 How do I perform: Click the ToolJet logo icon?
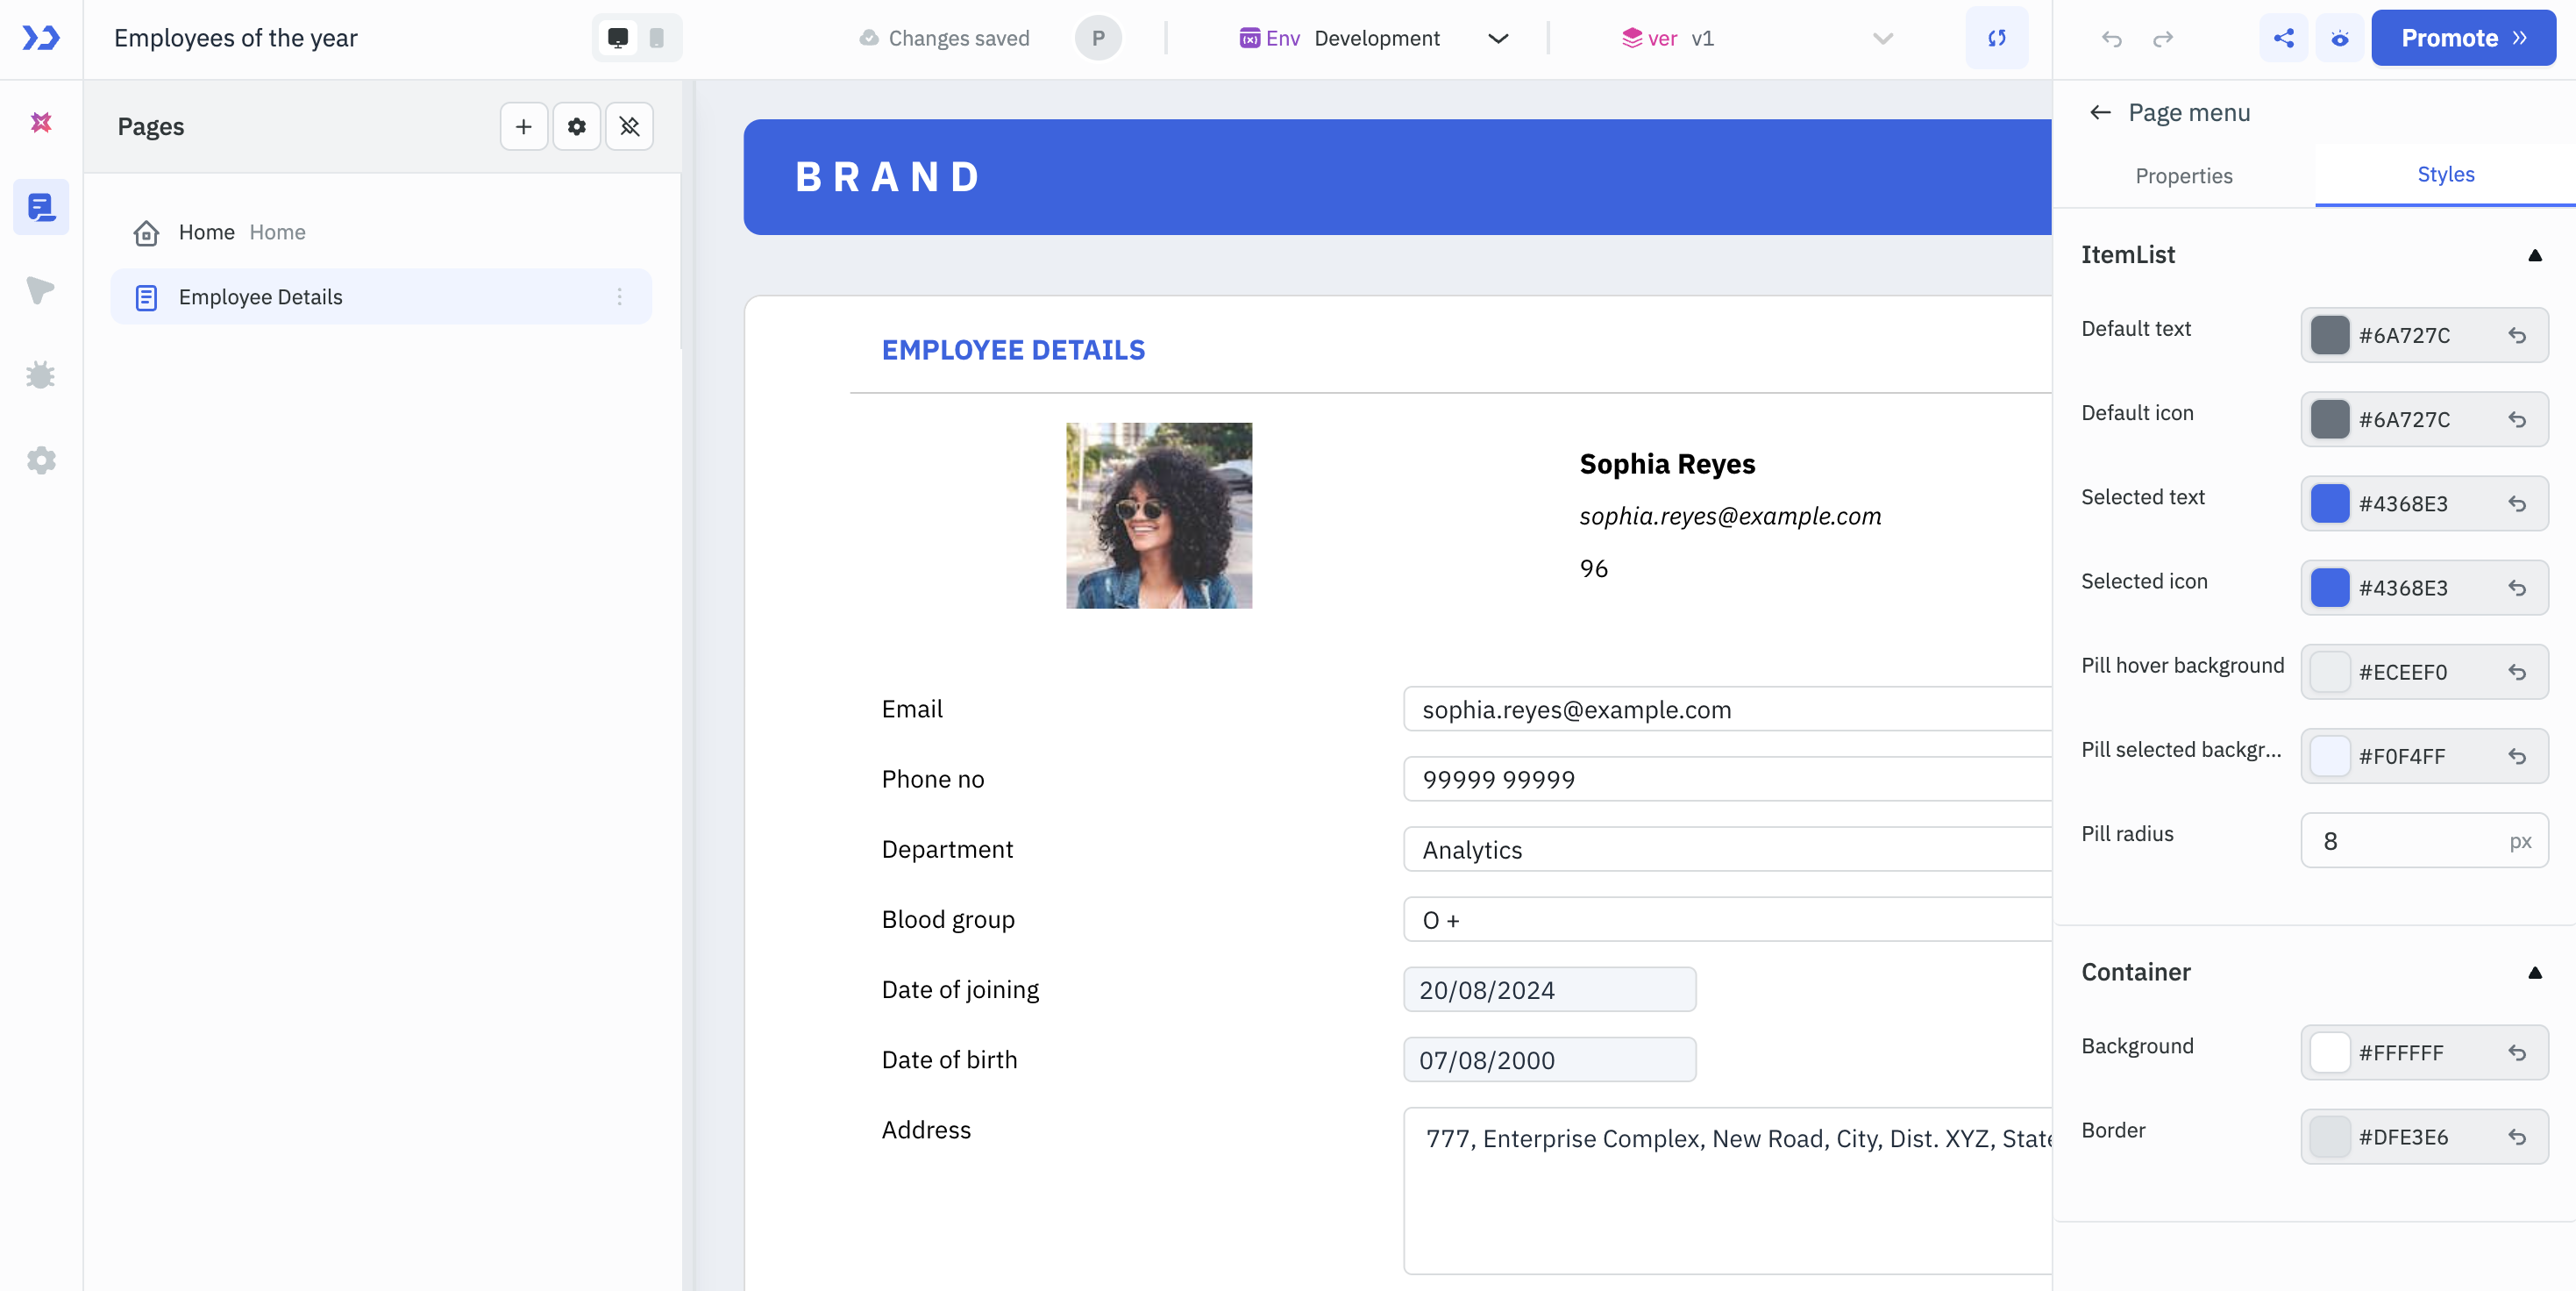41,38
